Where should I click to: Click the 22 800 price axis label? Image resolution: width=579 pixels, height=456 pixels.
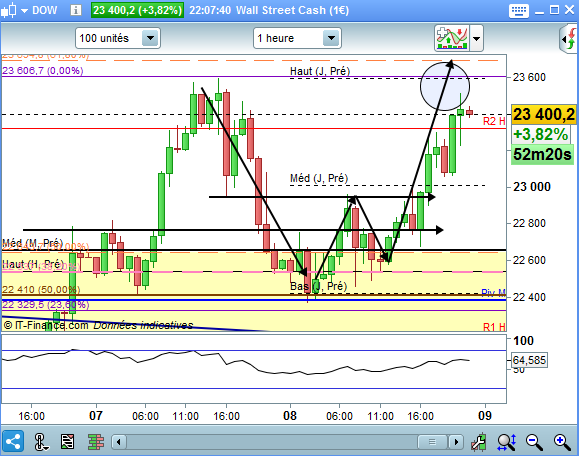point(529,223)
